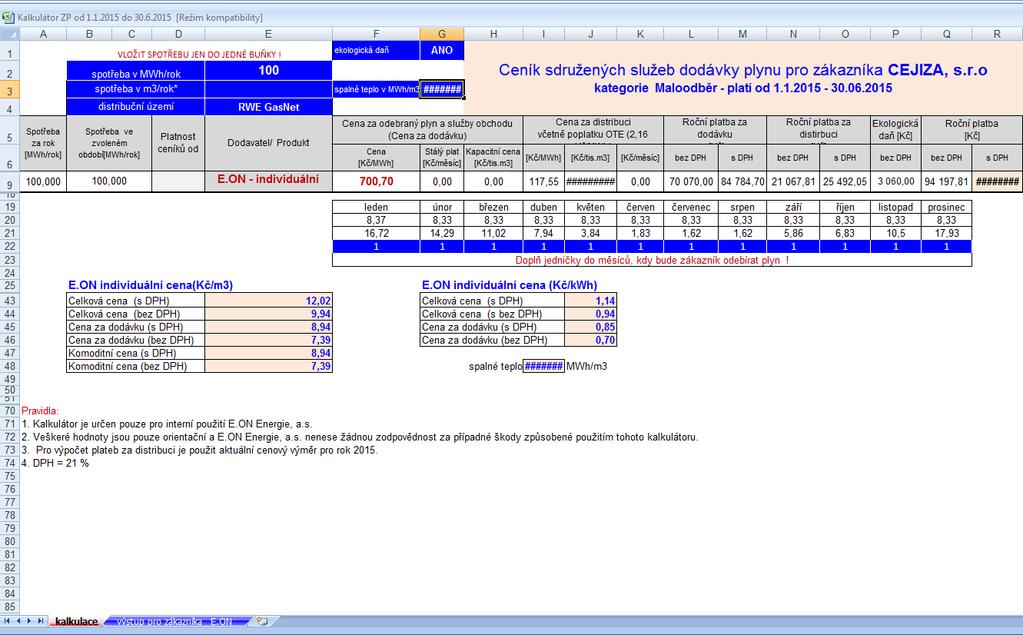
Task: Select row 70 header
Action: 10,411
